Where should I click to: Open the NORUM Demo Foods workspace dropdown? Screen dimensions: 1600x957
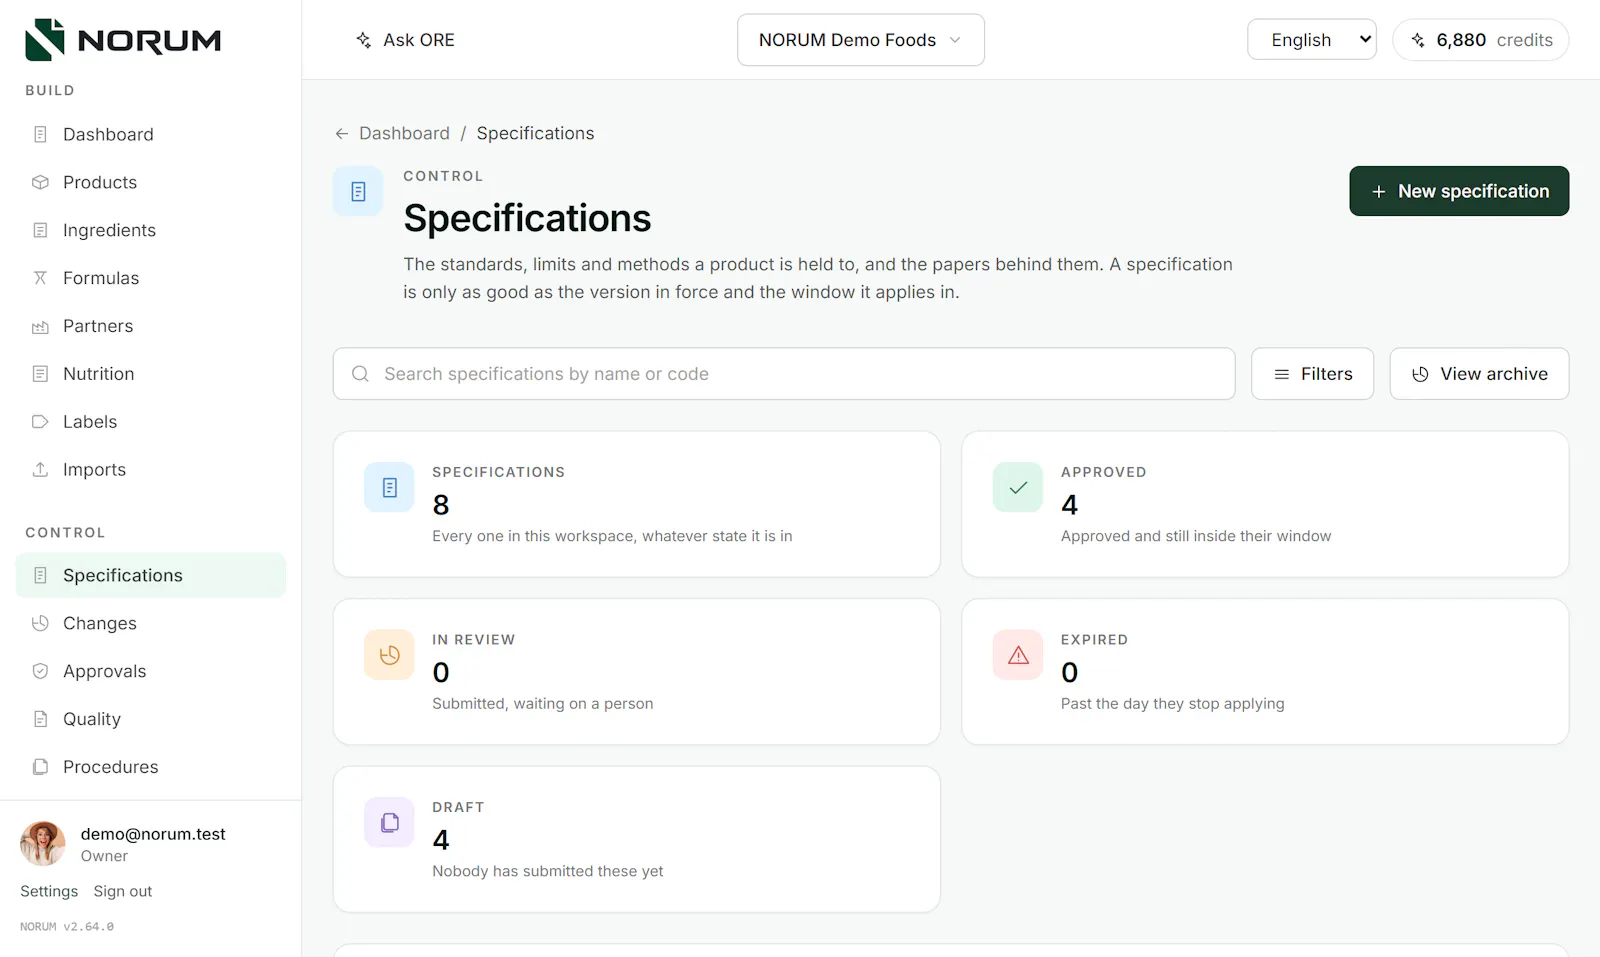pos(861,40)
